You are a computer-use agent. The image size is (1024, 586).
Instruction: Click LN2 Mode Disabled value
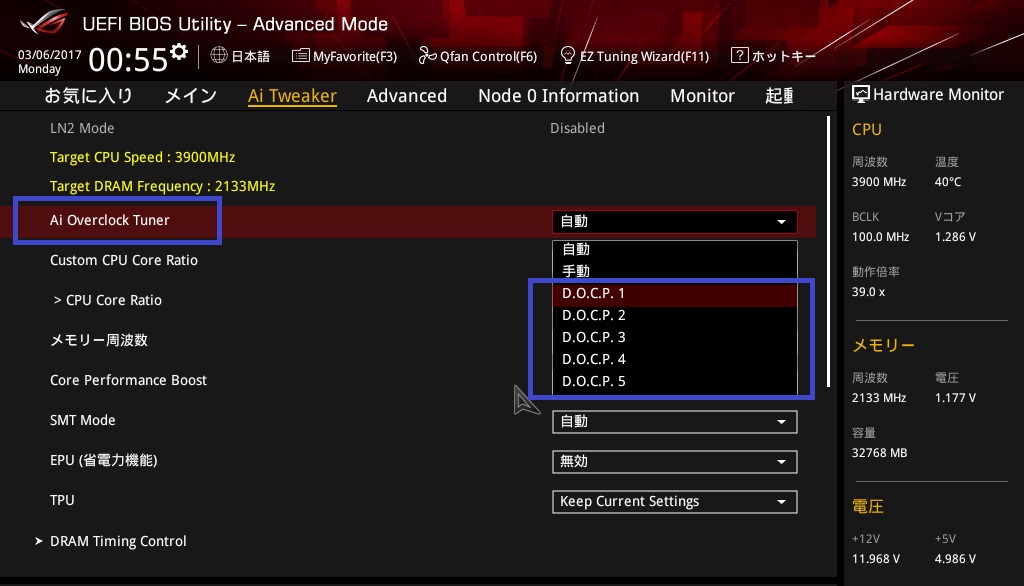click(x=577, y=128)
